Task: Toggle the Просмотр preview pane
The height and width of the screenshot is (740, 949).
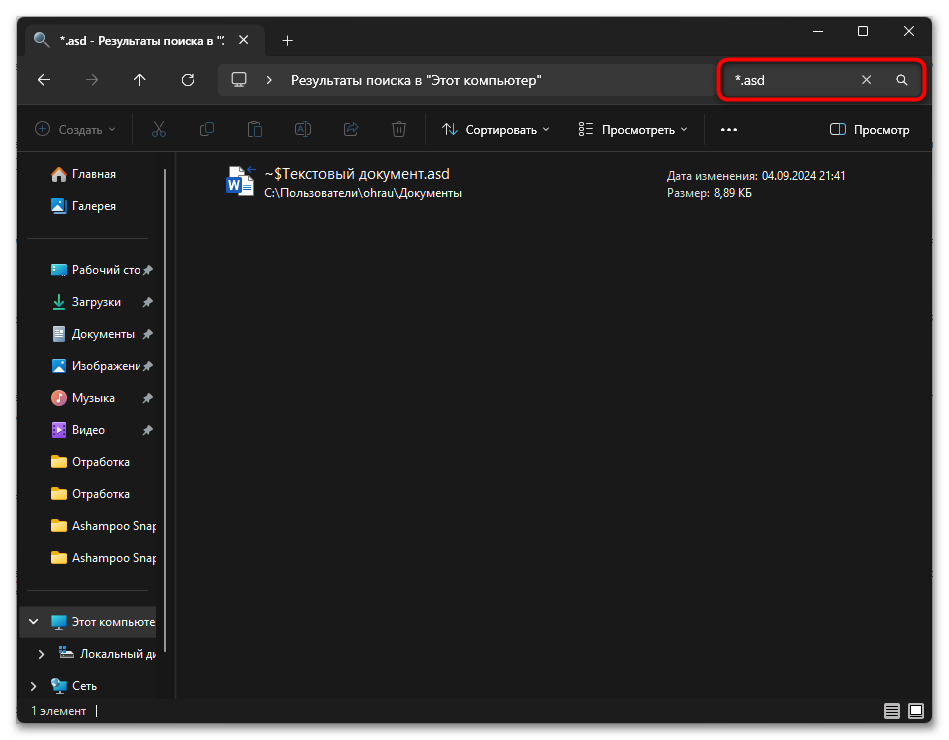Action: [870, 130]
